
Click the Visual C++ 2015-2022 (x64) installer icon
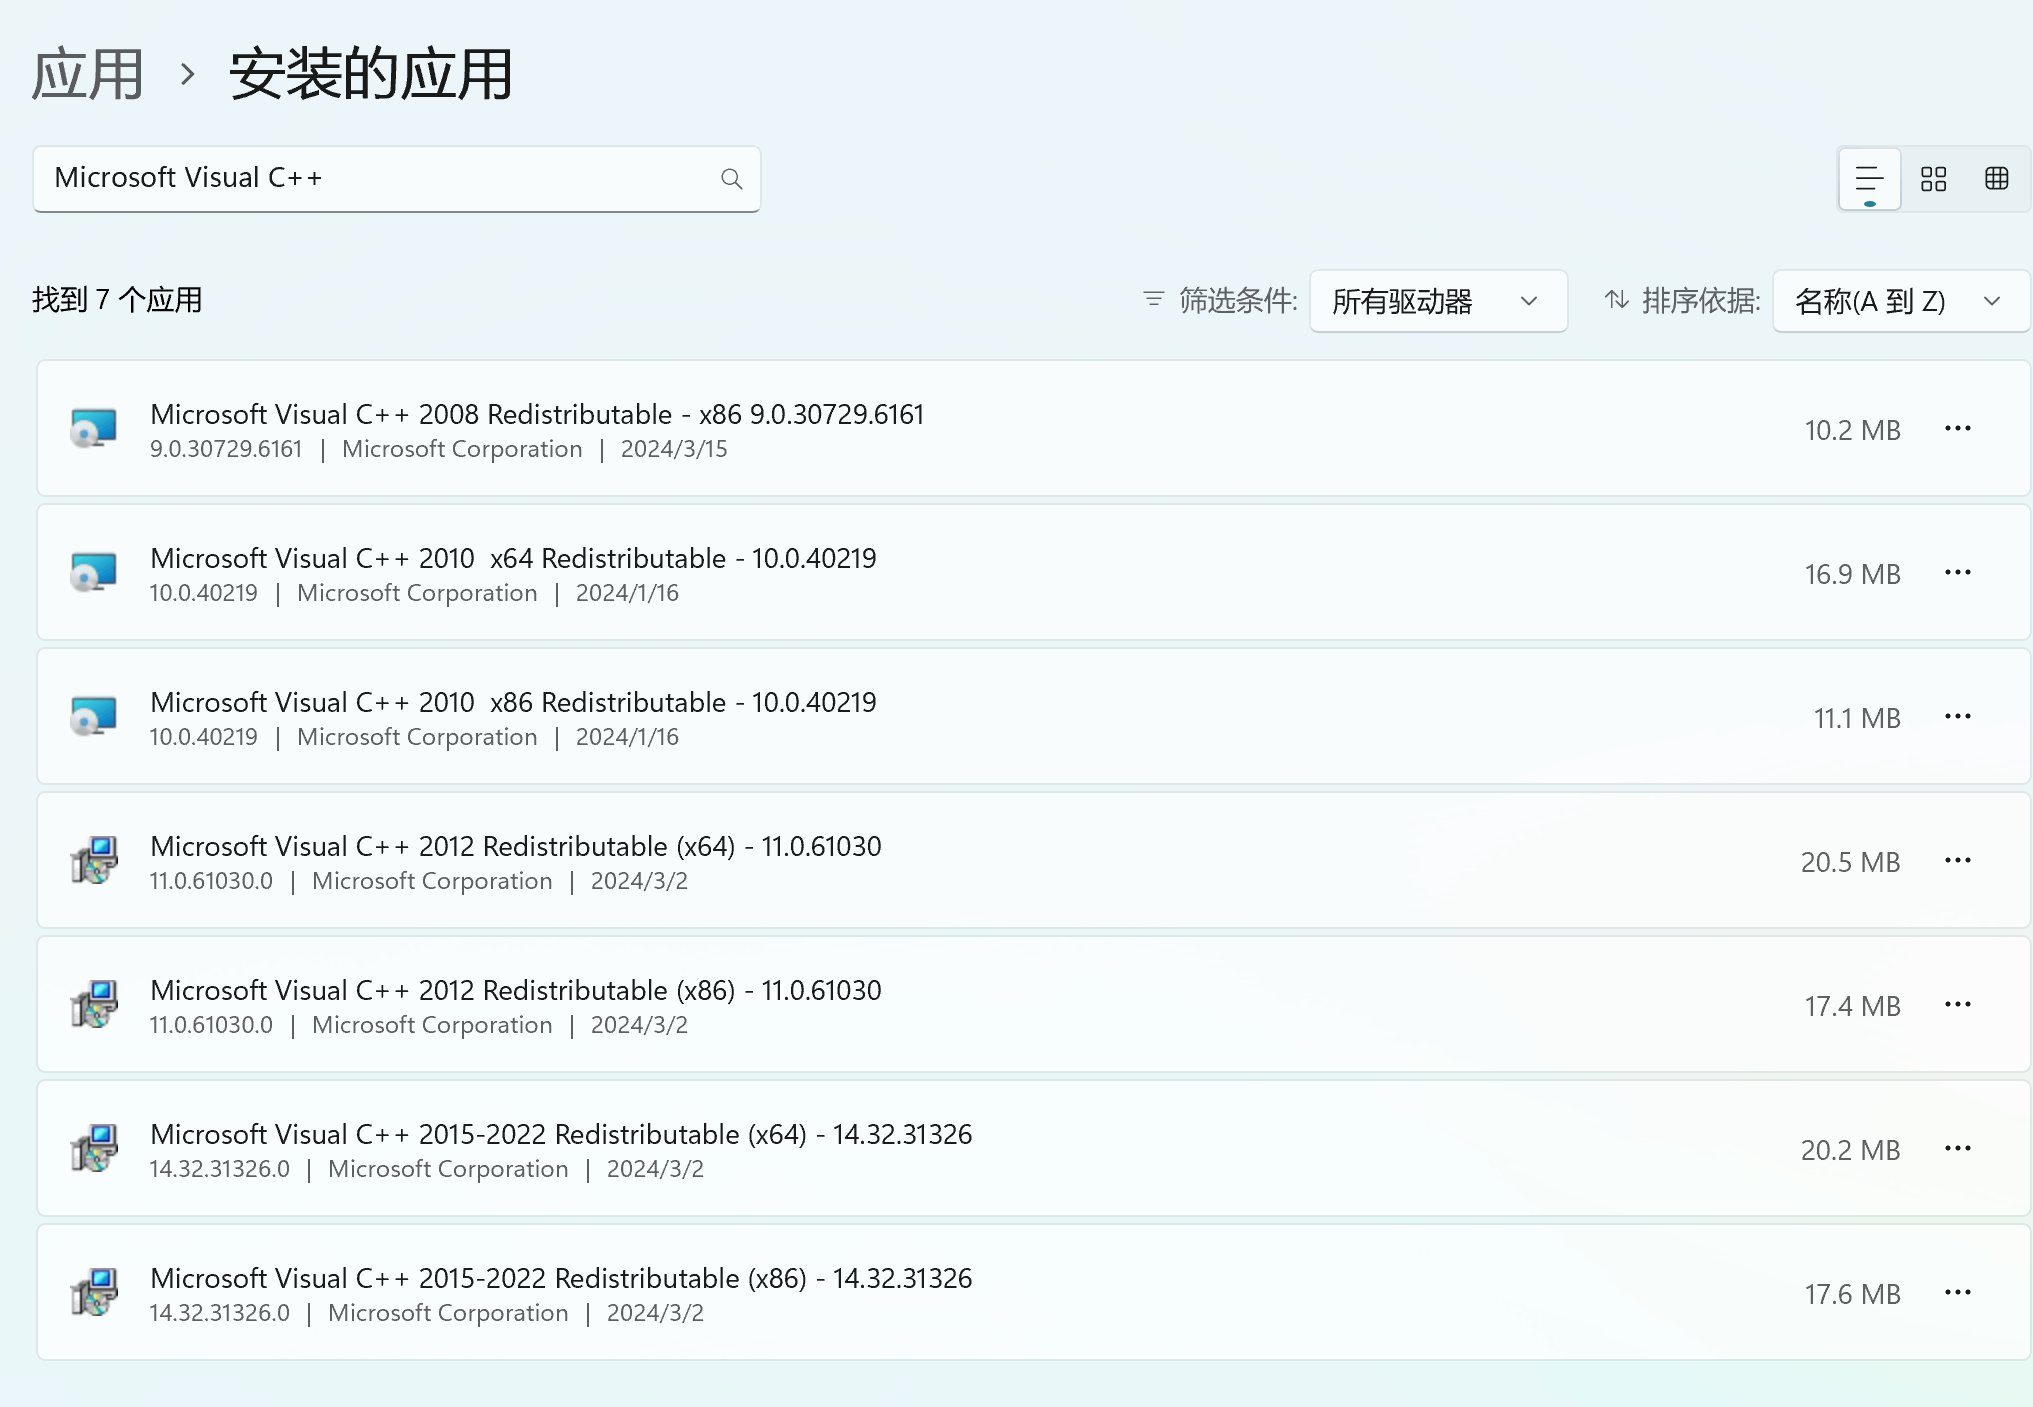pos(94,1148)
